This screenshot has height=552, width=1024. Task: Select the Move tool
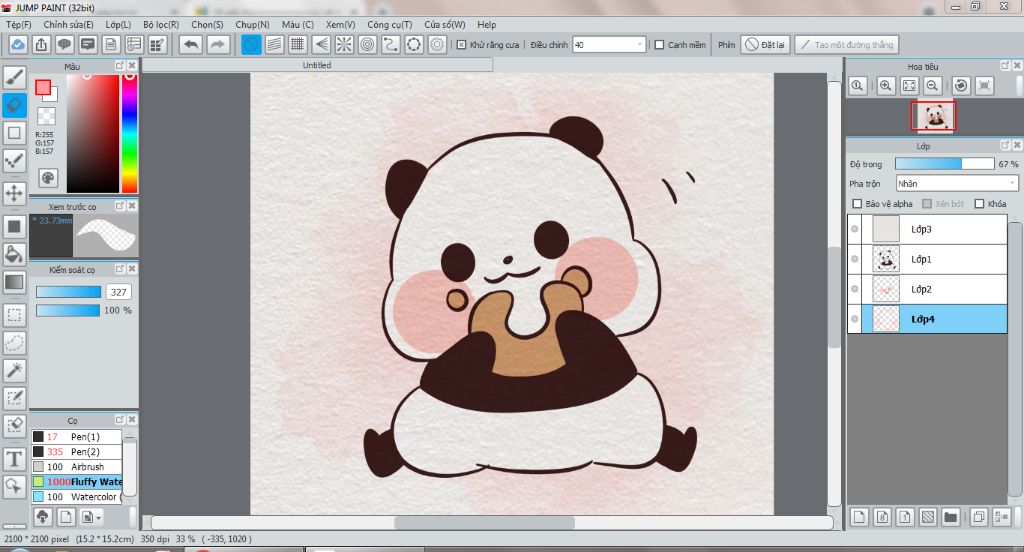tap(14, 193)
